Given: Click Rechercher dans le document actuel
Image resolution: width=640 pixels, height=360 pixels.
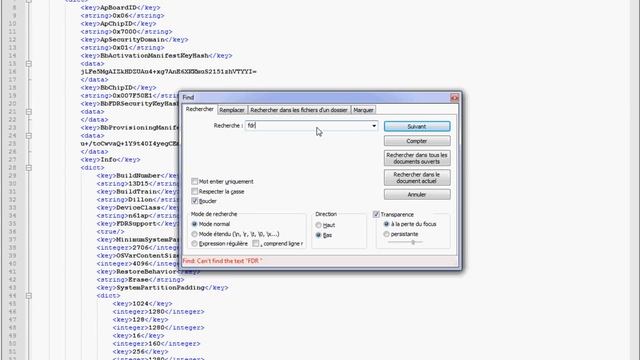Looking at the screenshot, I should (417, 178).
